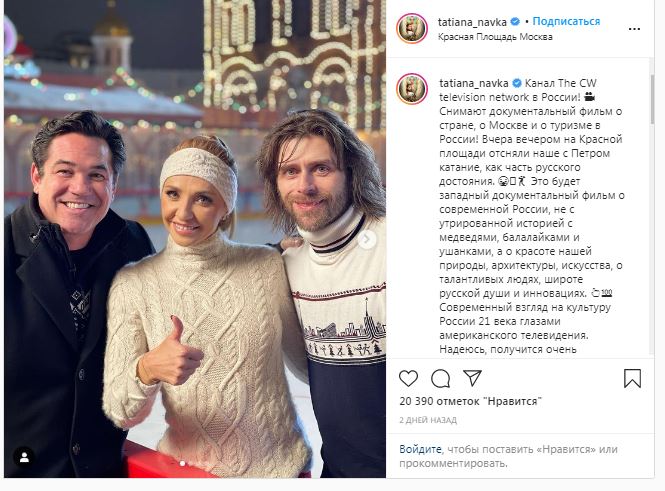Image resolution: width=665 pixels, height=491 pixels.
Task: Advance to the next photo with the arrow
Action: (x=366, y=240)
